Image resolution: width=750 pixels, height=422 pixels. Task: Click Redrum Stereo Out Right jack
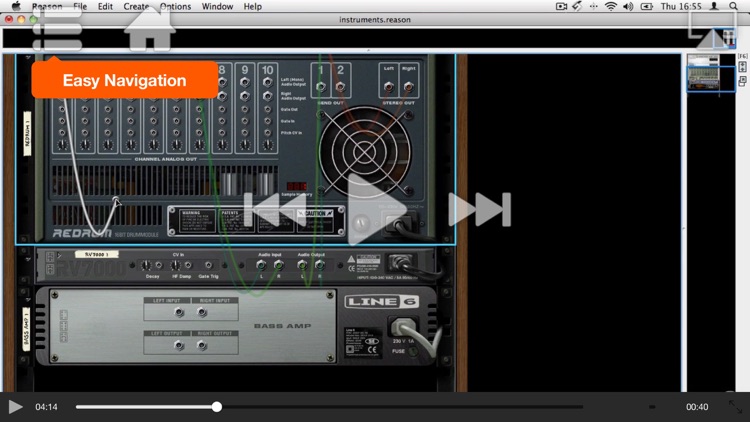[408, 87]
